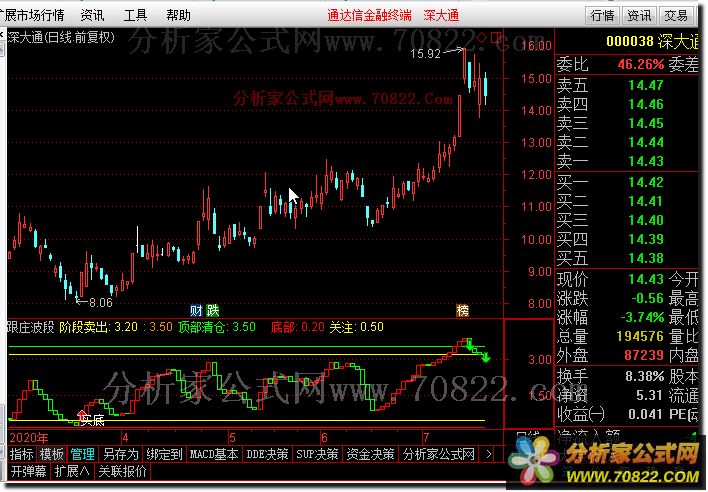Click the 委比 46.26% value
The height and width of the screenshot is (492, 708).
pyautogui.click(x=641, y=65)
